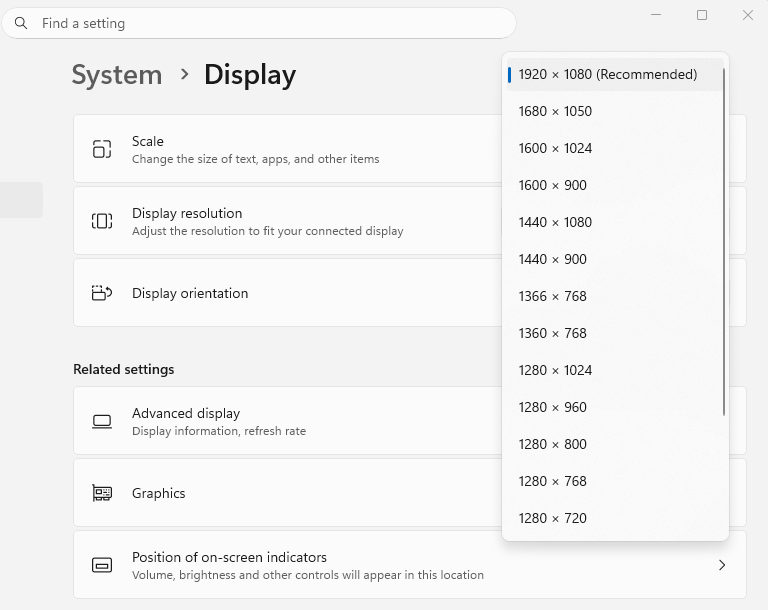The height and width of the screenshot is (610, 768).
Task: Minimize the Settings window
Action: tap(656, 15)
